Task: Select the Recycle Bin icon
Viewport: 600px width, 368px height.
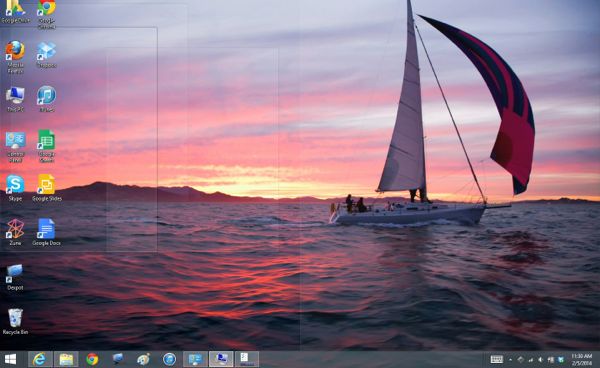Action: coord(15,322)
